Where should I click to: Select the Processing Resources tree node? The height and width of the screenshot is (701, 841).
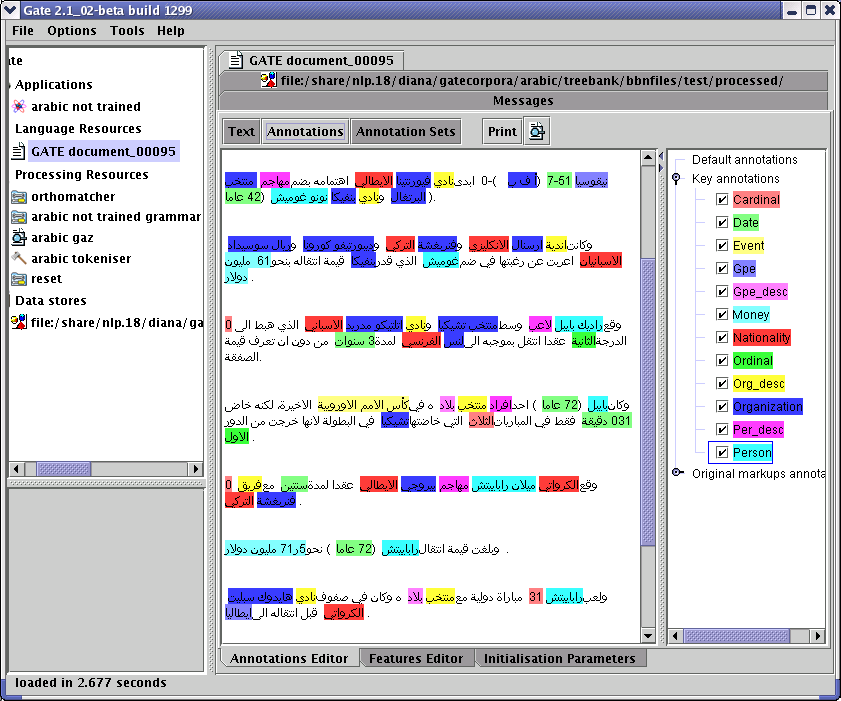click(82, 175)
